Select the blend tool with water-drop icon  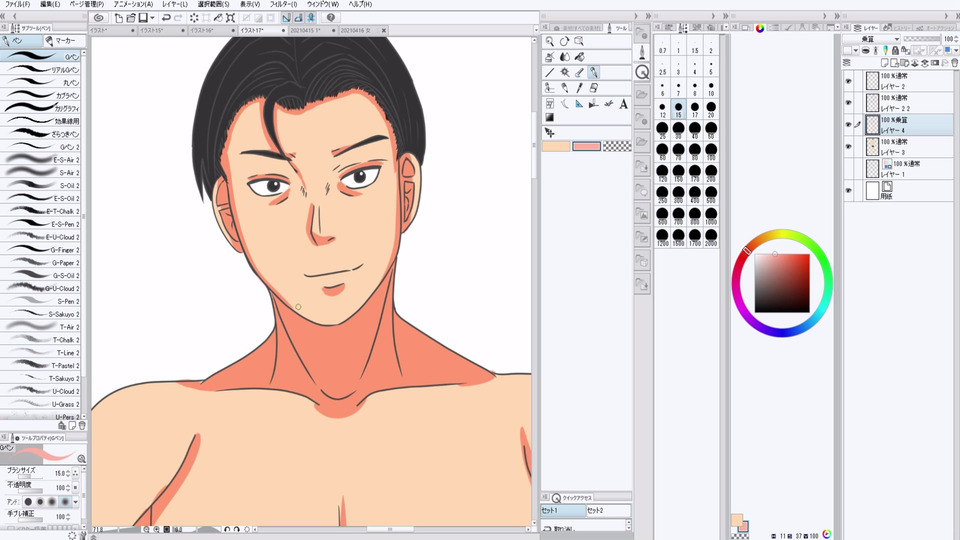564,57
